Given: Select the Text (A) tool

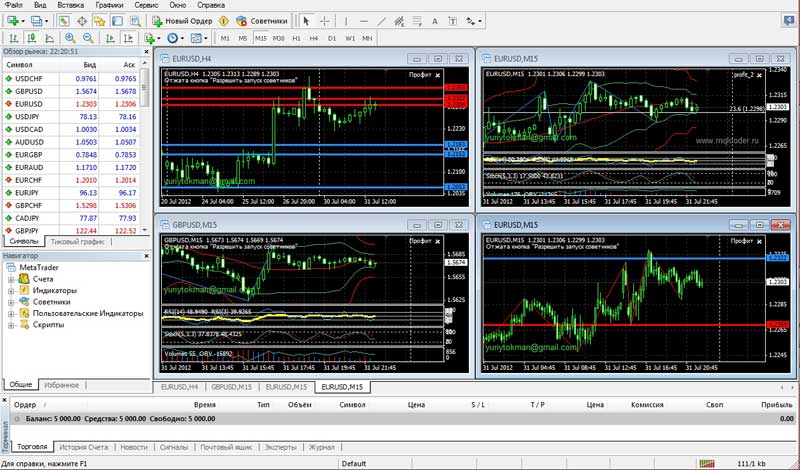Looking at the screenshot, I should tap(435, 21).
